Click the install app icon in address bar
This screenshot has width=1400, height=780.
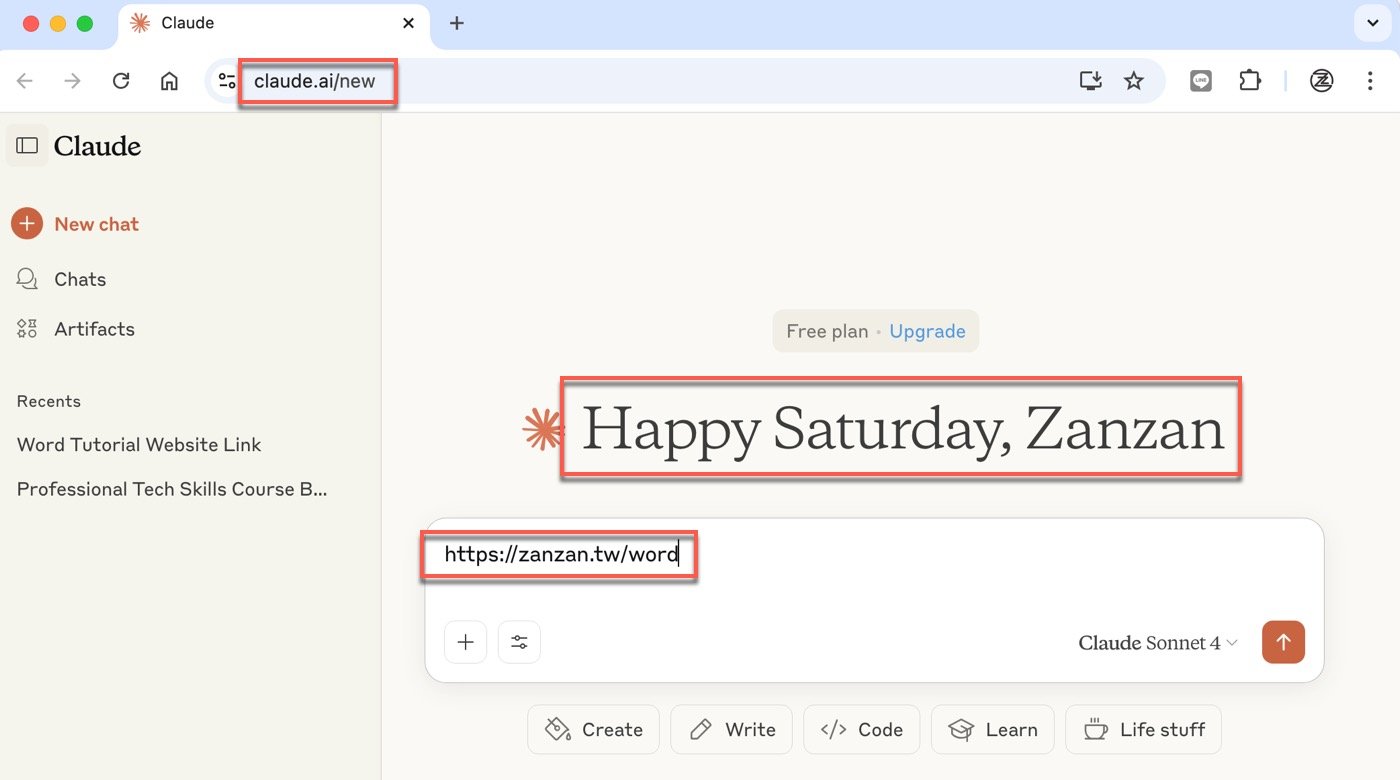pyautogui.click(x=1090, y=81)
